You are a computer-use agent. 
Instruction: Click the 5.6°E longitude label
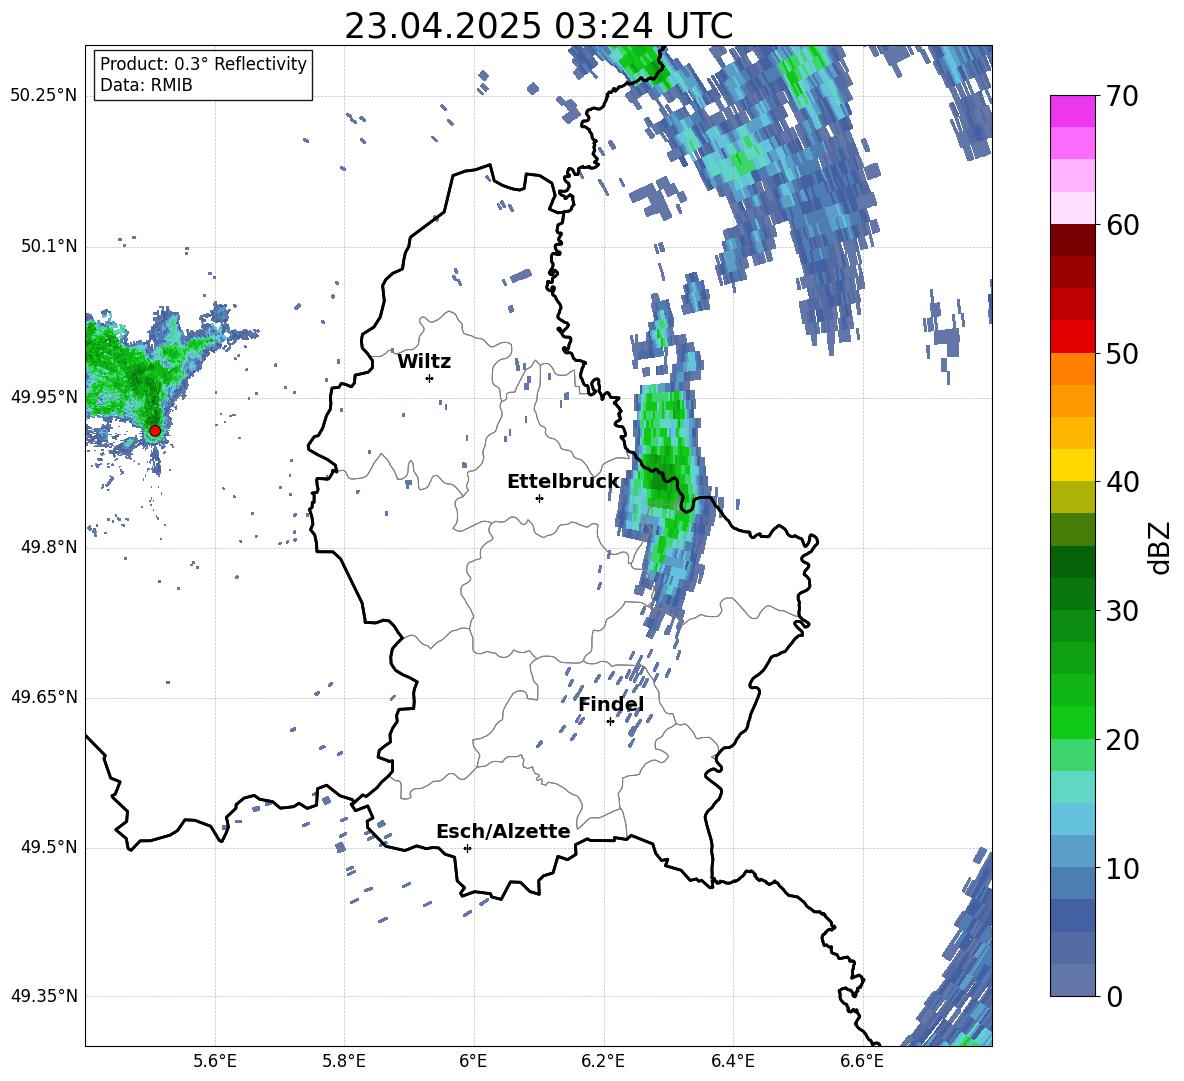pyautogui.click(x=215, y=1061)
